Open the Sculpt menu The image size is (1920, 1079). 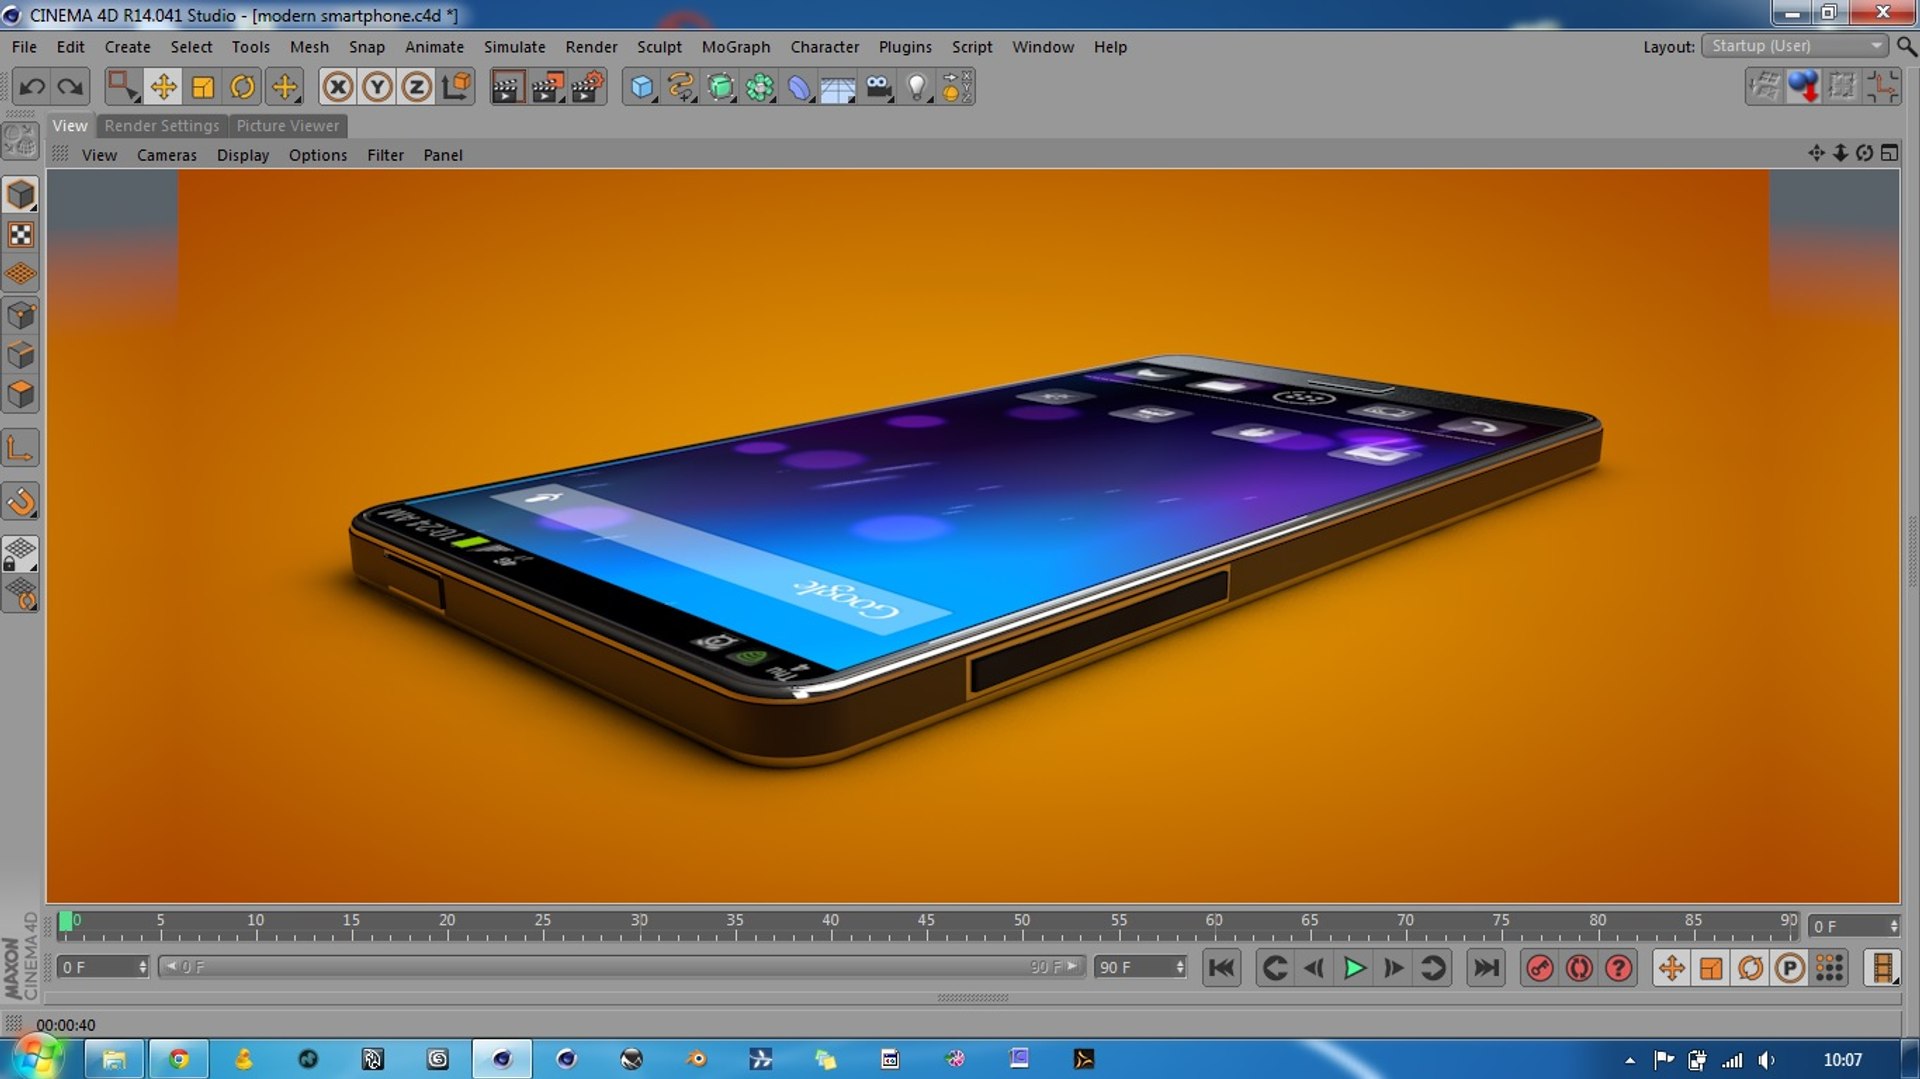click(x=659, y=47)
